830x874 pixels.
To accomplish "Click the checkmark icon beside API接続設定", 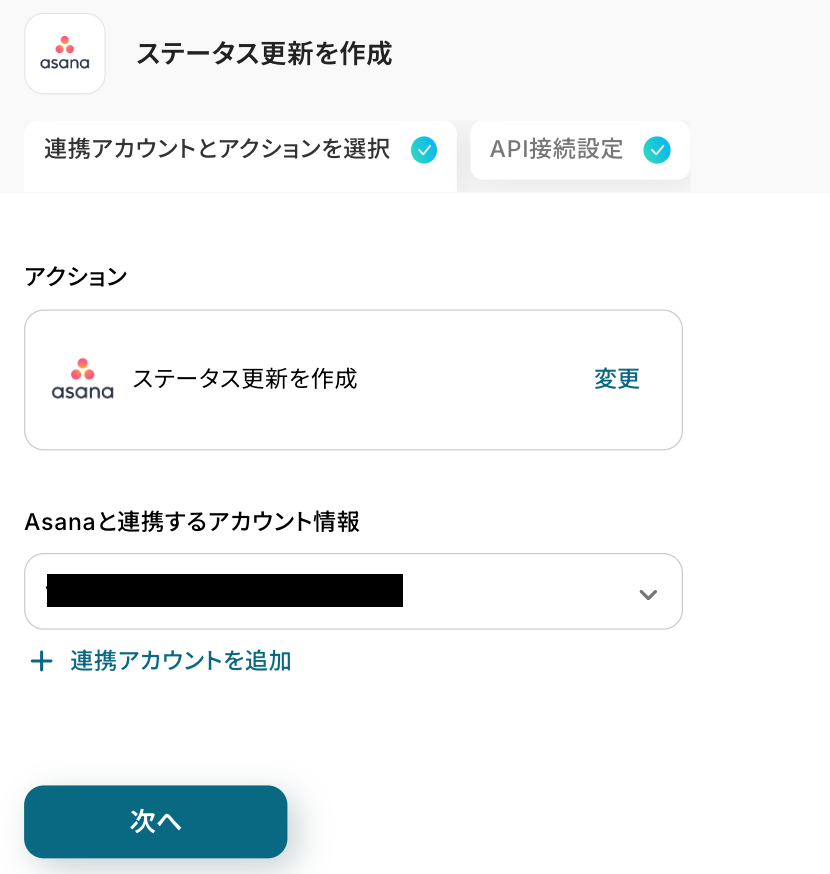I will pos(657,150).
